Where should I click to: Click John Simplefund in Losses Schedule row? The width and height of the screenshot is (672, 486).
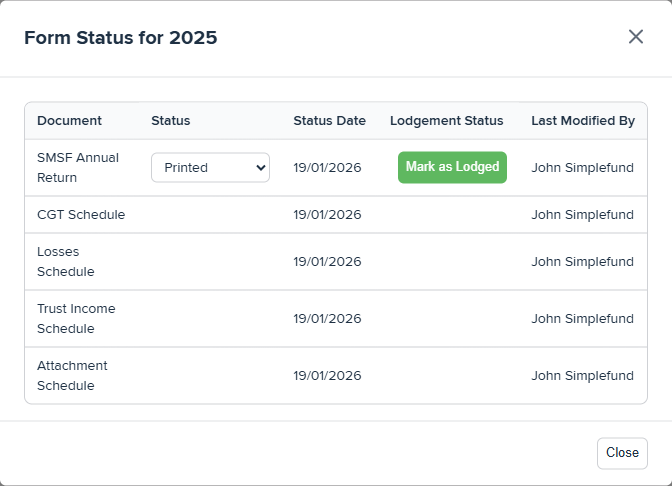click(x=582, y=261)
